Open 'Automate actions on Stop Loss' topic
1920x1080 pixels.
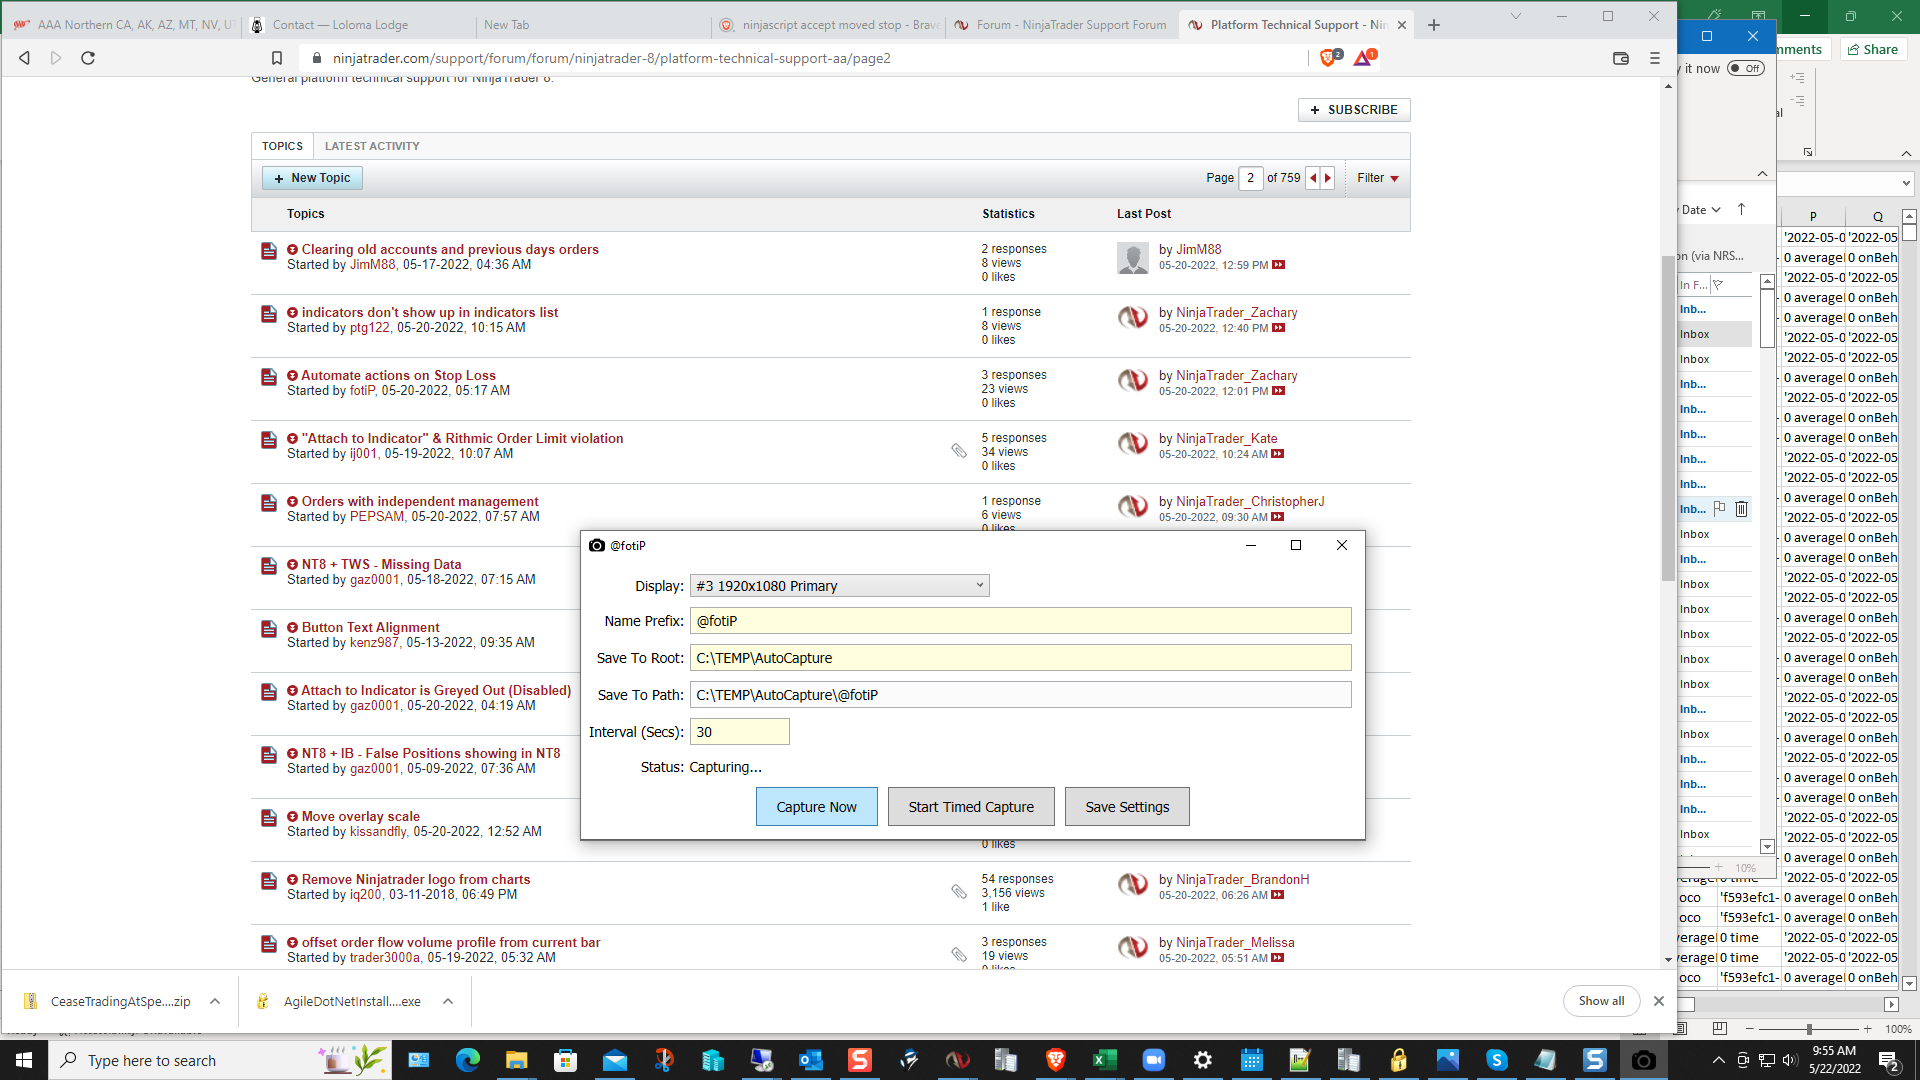(398, 375)
